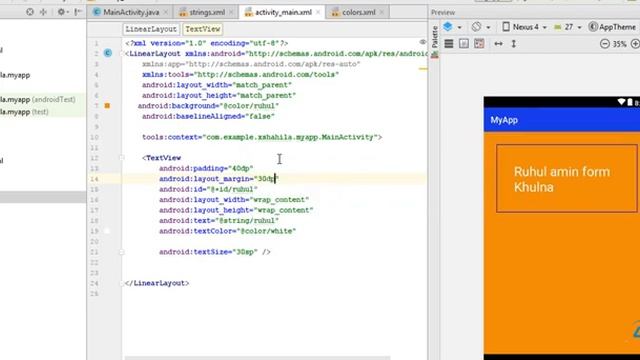Click the editor horizontal scrollbar
Image resolution: width=640 pixels, height=360 pixels.
click(x=257, y=358)
